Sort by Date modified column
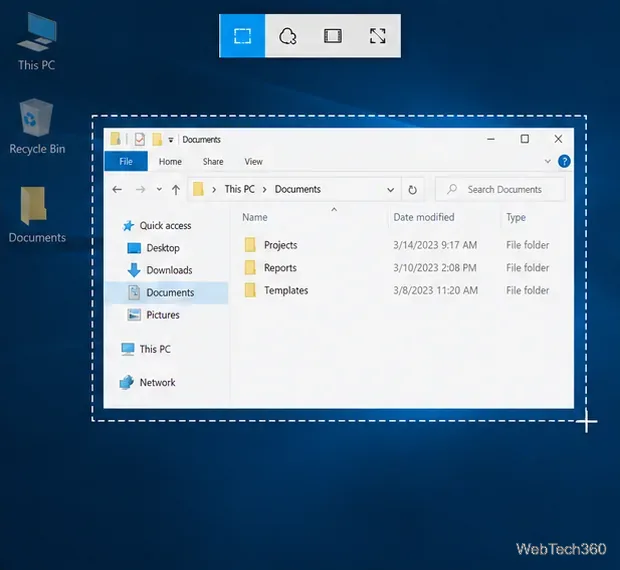620x570 pixels. 424,217
